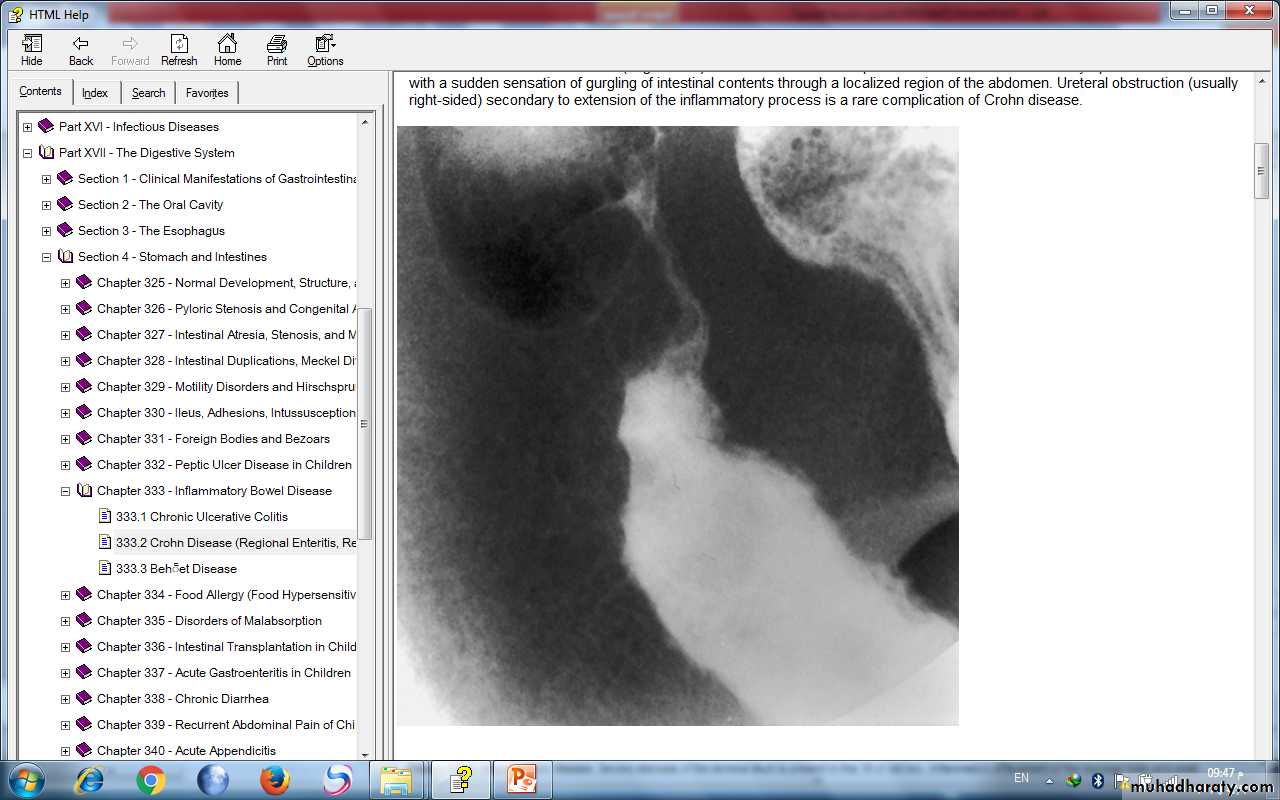Click the Hide toolbar icon

coord(32,50)
